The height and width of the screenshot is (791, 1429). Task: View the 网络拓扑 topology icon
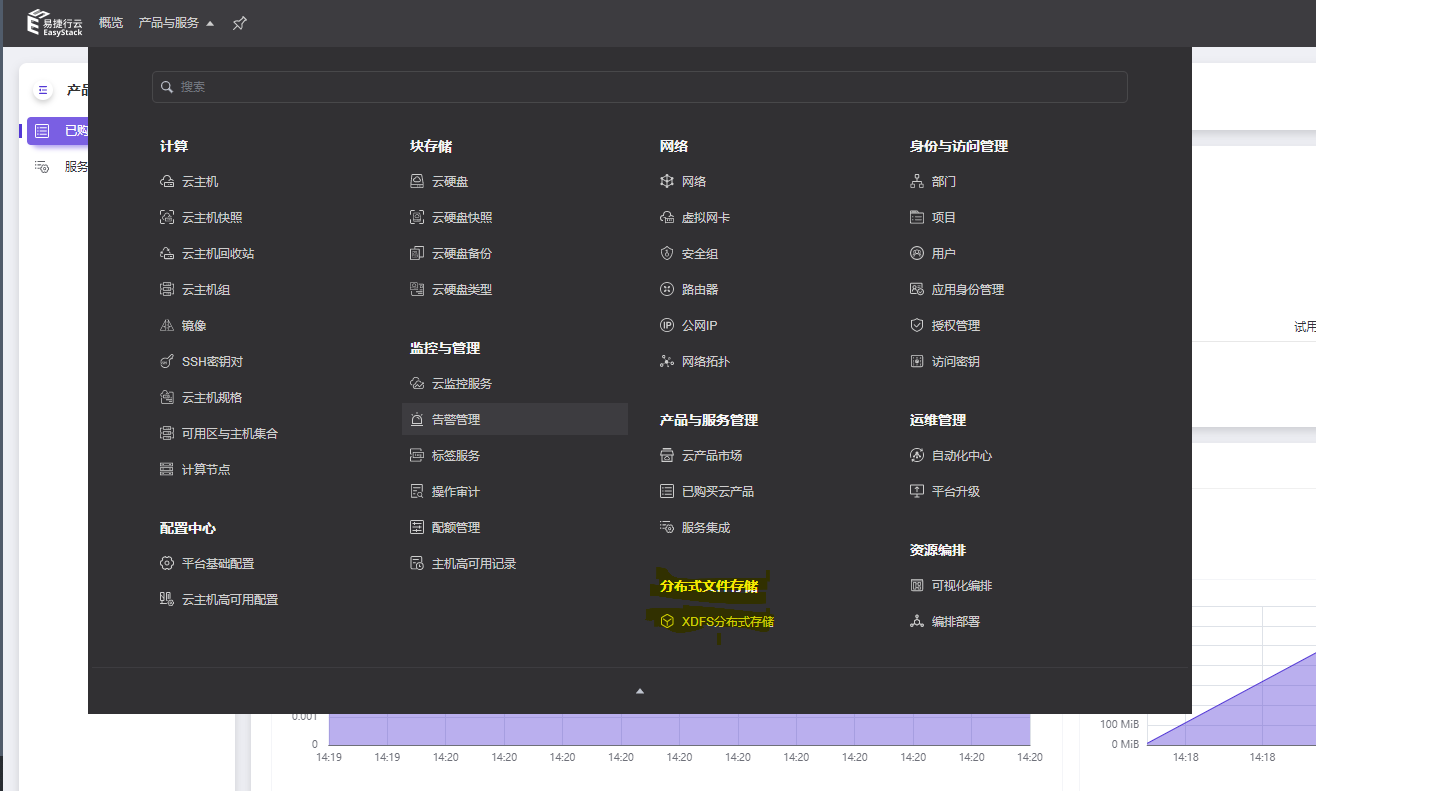coord(666,361)
